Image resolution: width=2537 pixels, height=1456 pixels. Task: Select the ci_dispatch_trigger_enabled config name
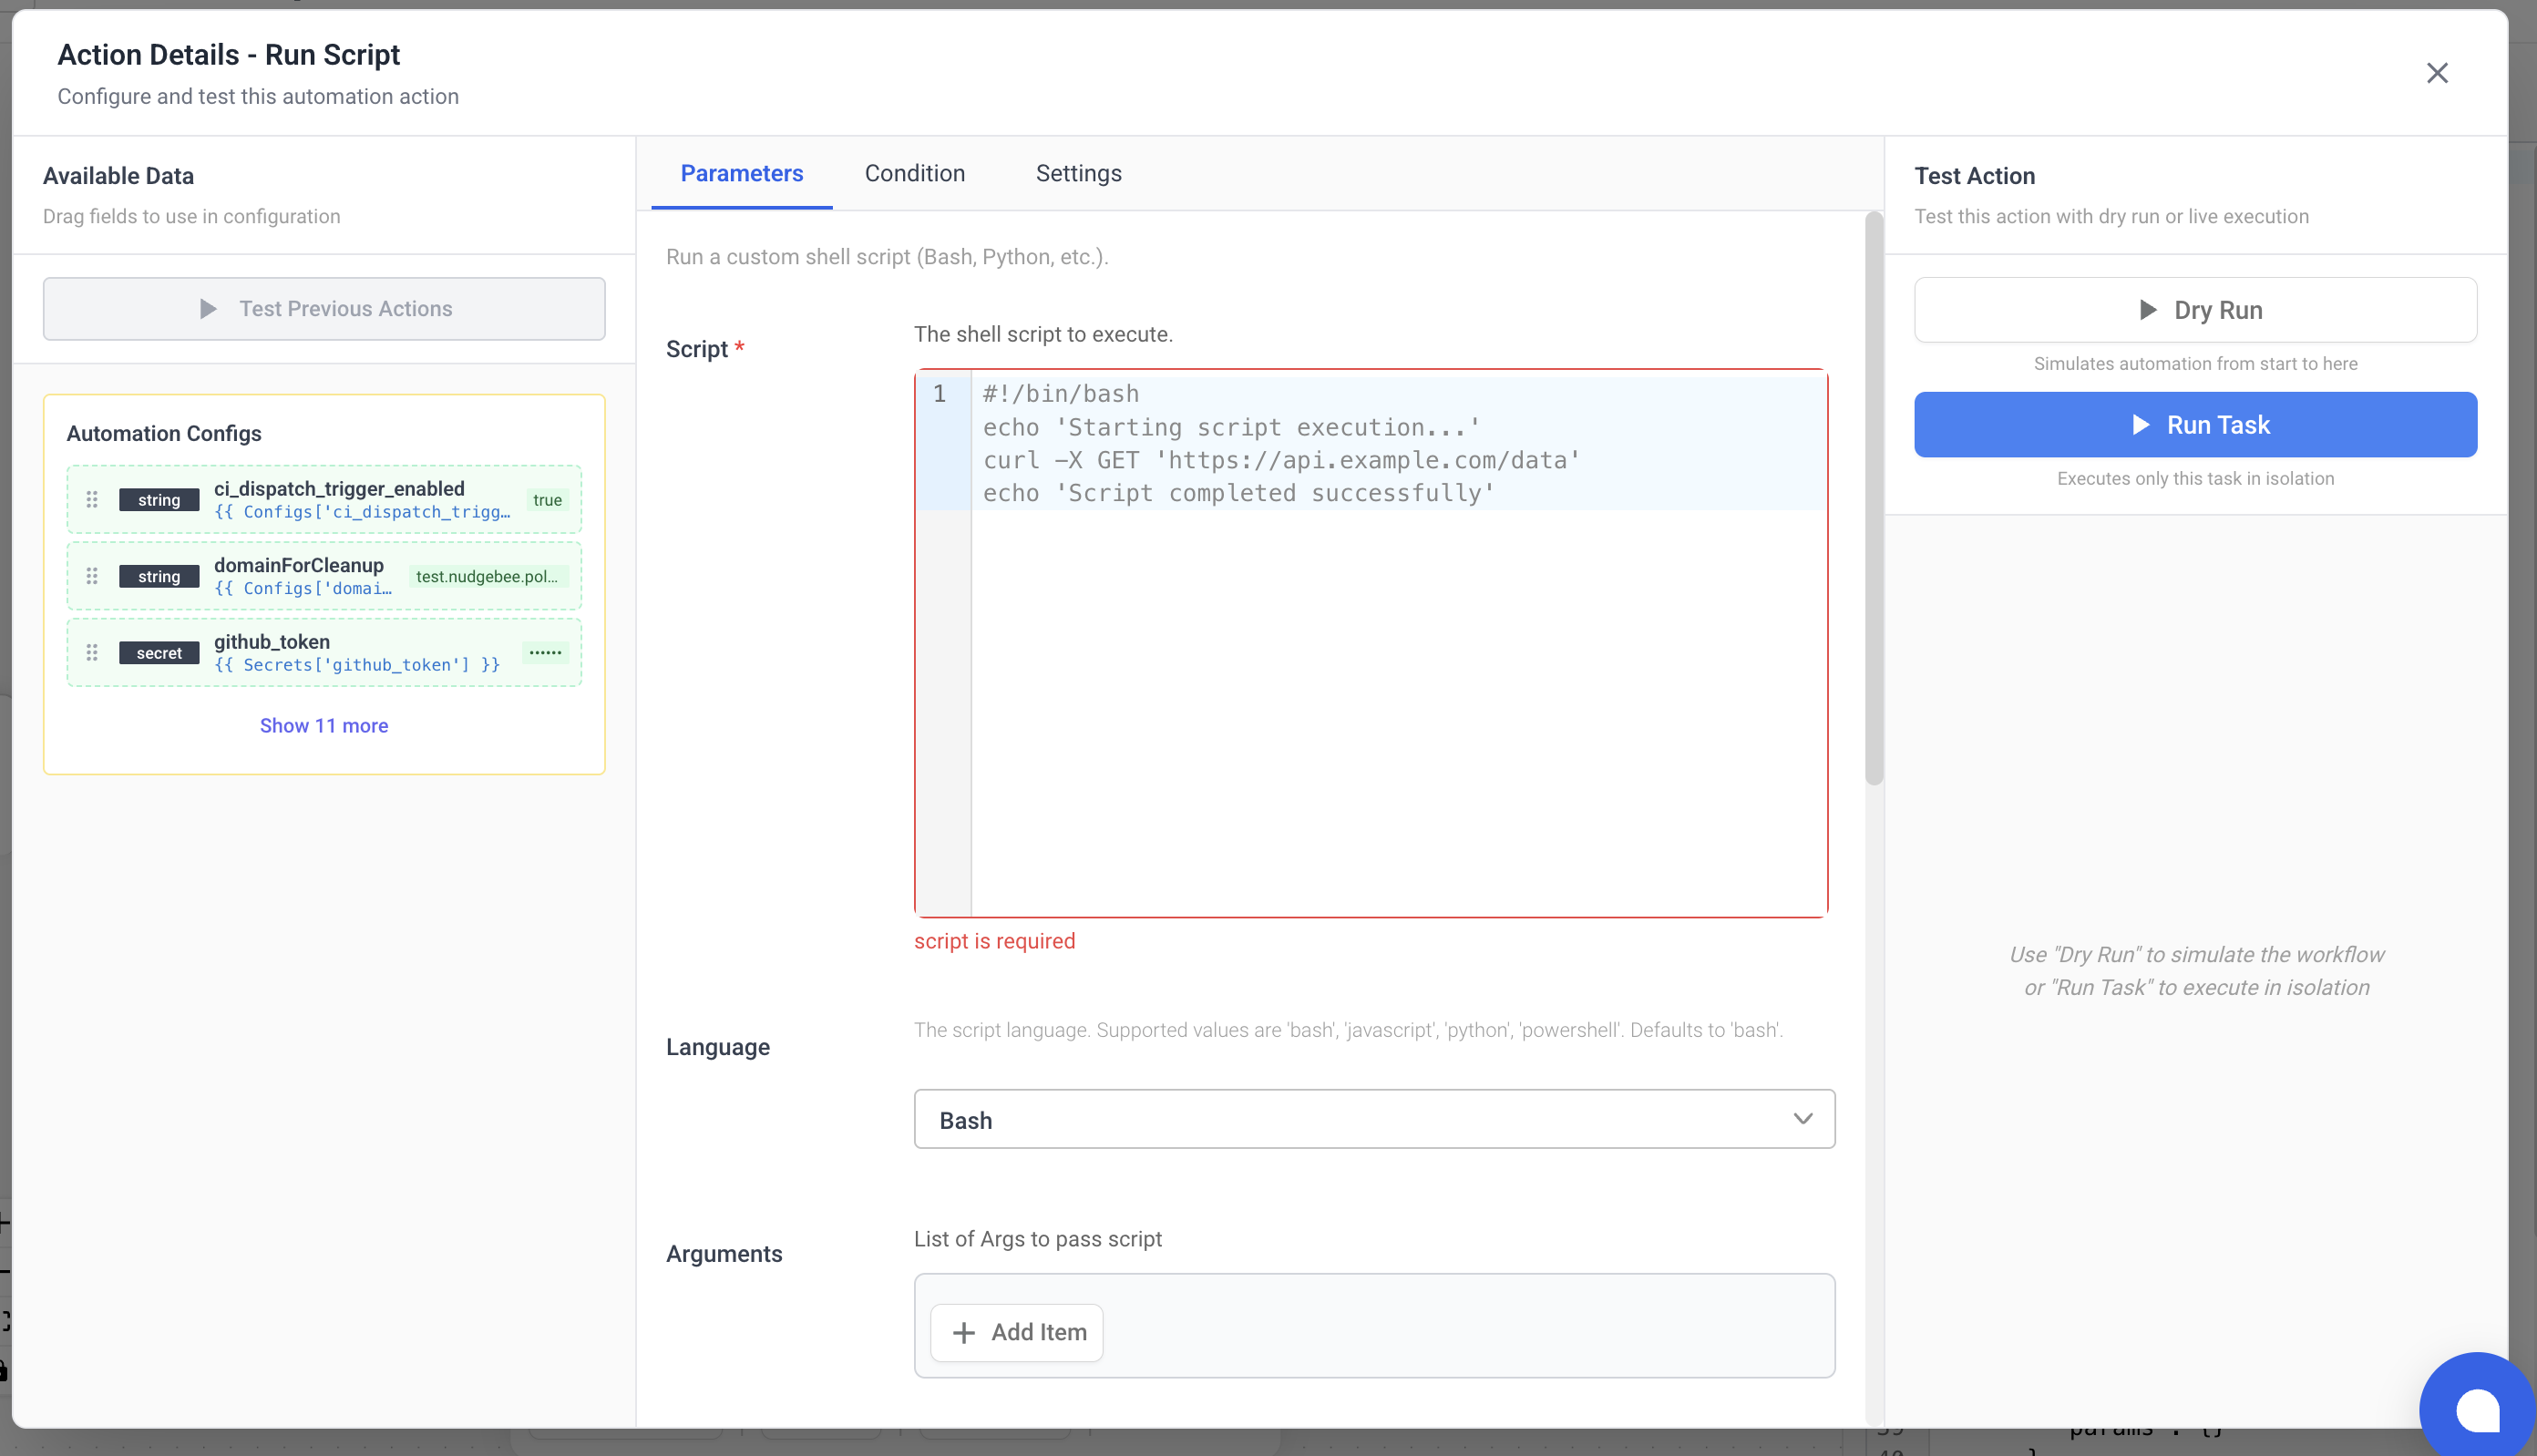(x=339, y=488)
